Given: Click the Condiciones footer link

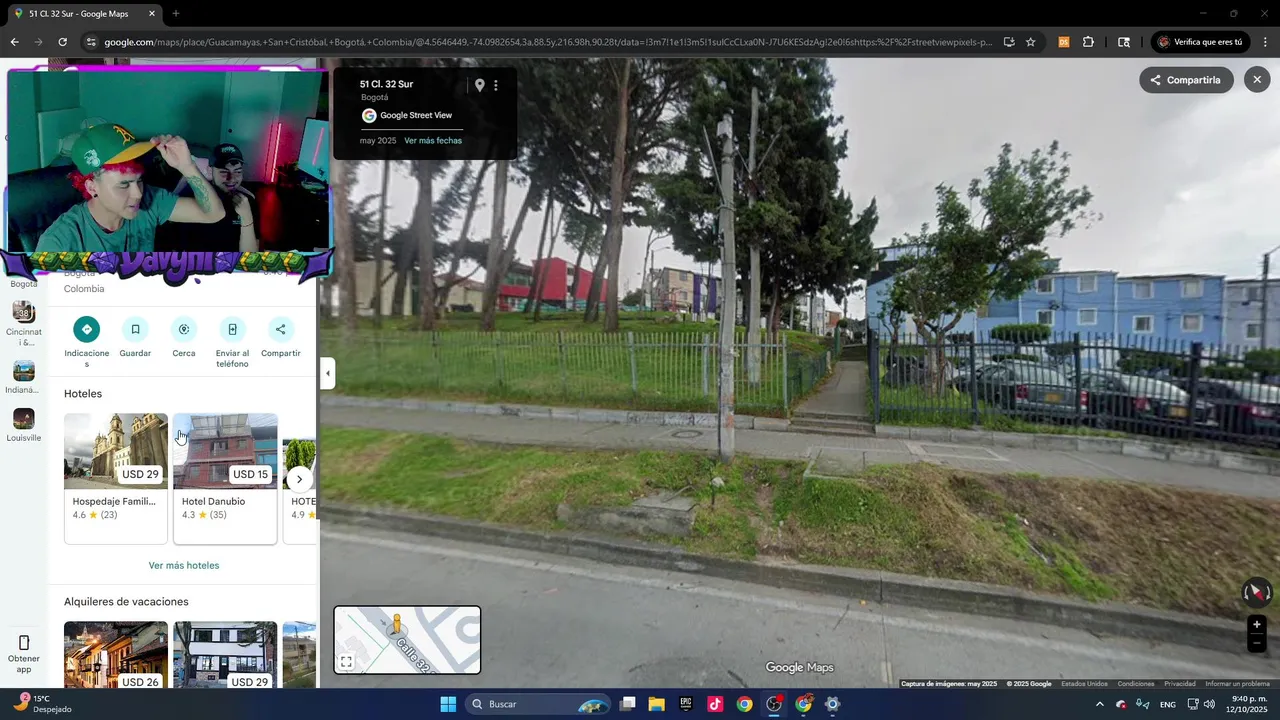Looking at the screenshot, I should 1136,684.
